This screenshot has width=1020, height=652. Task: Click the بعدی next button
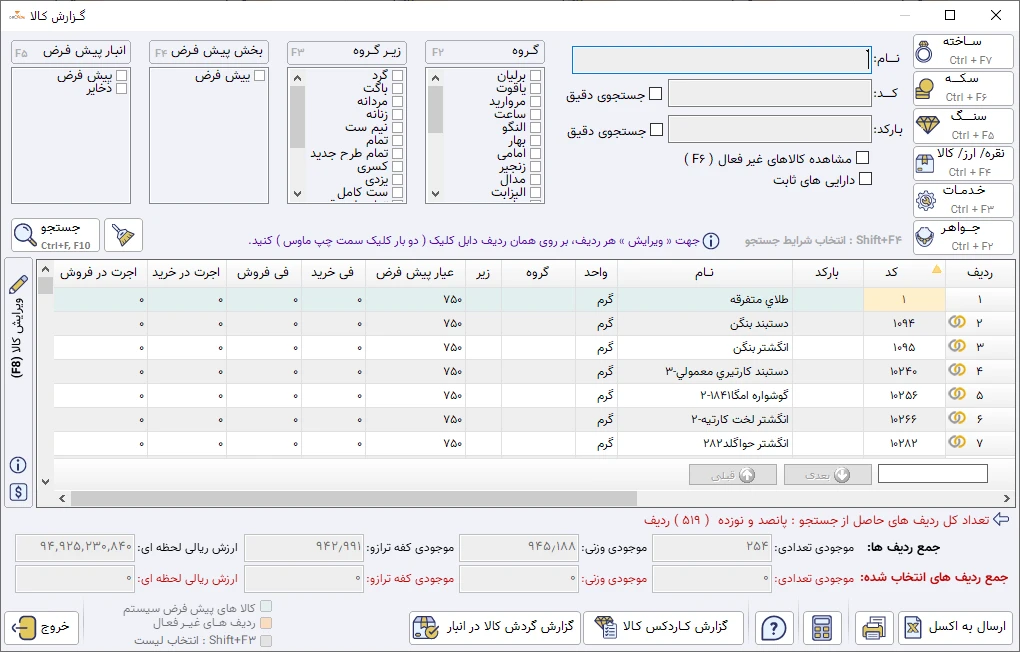(827, 475)
